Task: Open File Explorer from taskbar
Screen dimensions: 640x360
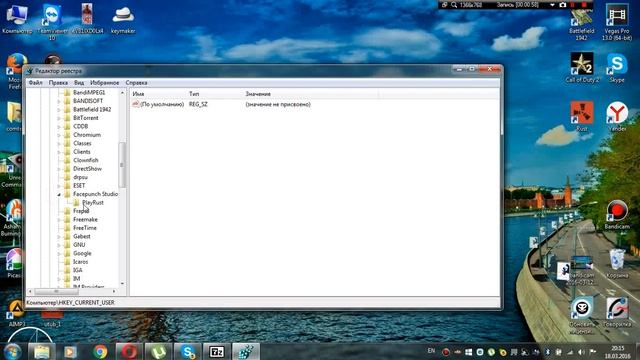Action: (x=42, y=351)
